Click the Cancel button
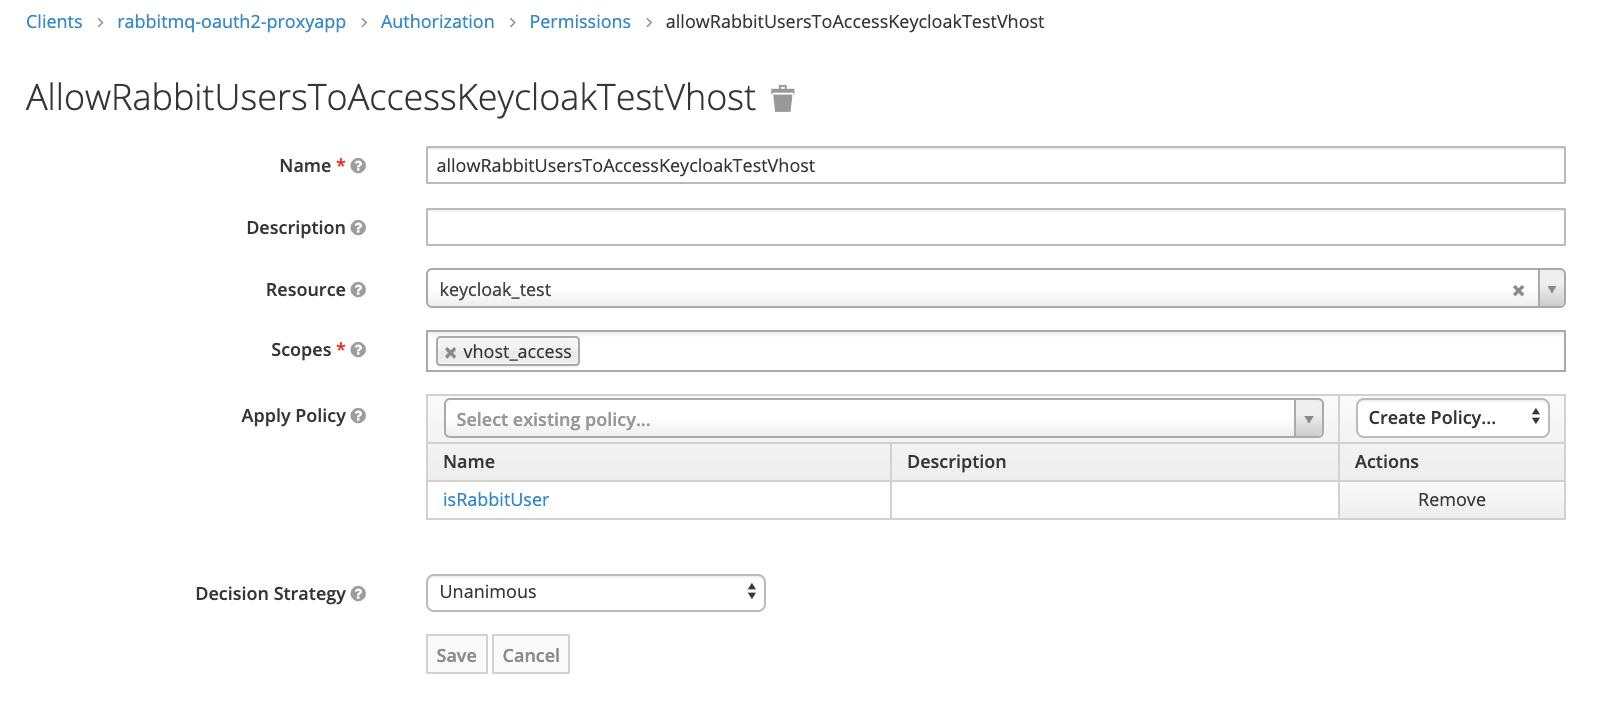This screenshot has height=716, width=1606. pyautogui.click(x=531, y=655)
